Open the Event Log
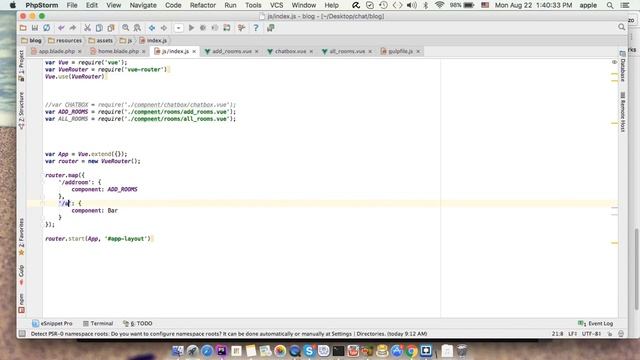The image size is (640, 360). click(596, 323)
